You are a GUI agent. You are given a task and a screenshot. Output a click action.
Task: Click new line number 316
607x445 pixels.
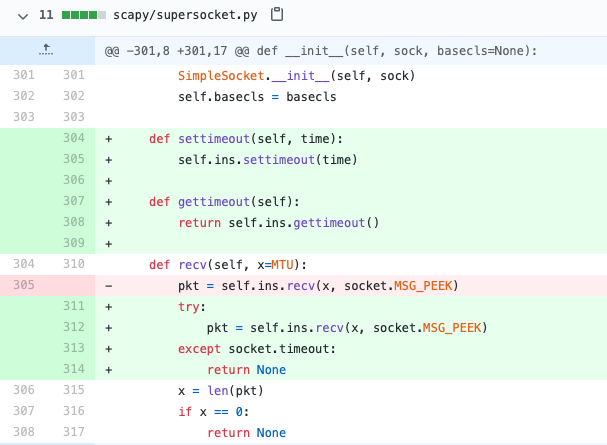(x=74, y=411)
